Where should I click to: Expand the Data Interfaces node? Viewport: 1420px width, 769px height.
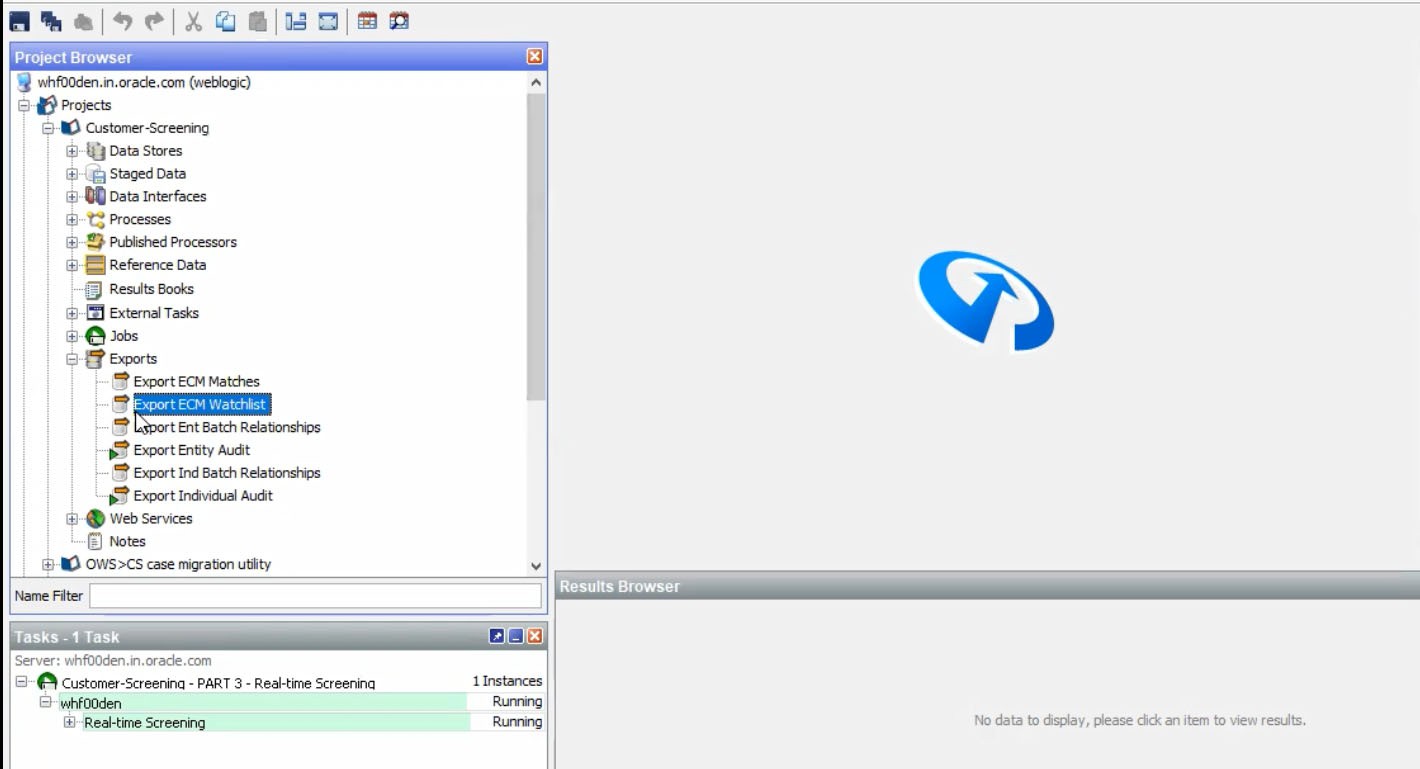click(x=72, y=197)
